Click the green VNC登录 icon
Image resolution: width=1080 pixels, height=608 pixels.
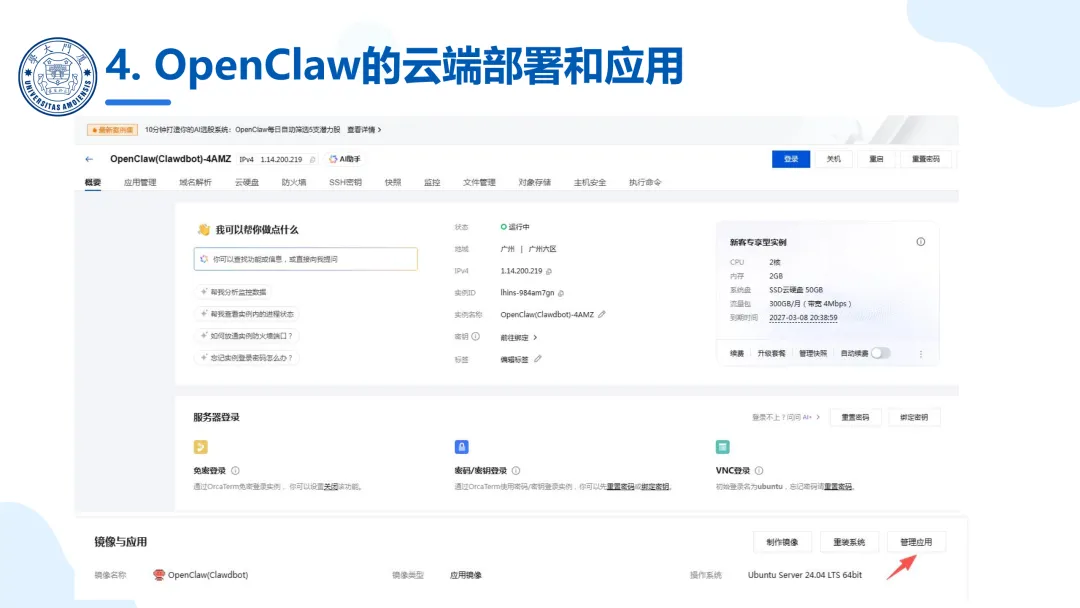[723, 447]
